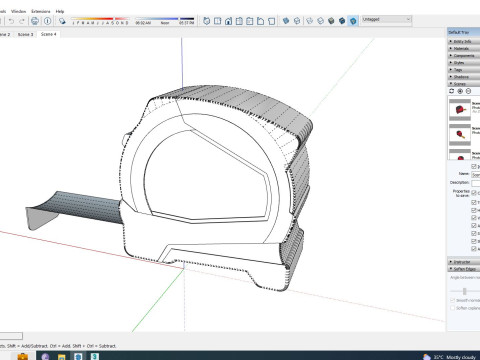The width and height of the screenshot is (480, 360).
Task: Collapse the Scenes panel
Action: 464,84
